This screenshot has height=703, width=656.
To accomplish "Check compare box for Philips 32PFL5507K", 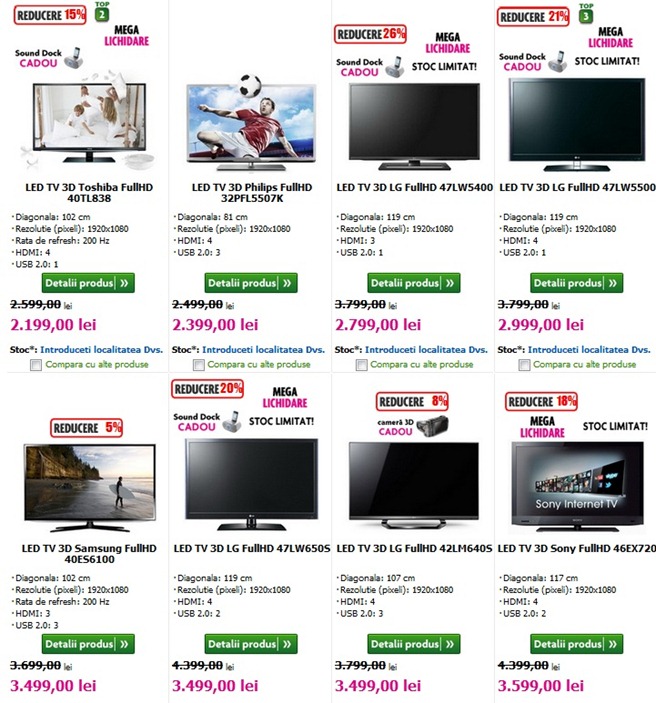I will pos(199,365).
